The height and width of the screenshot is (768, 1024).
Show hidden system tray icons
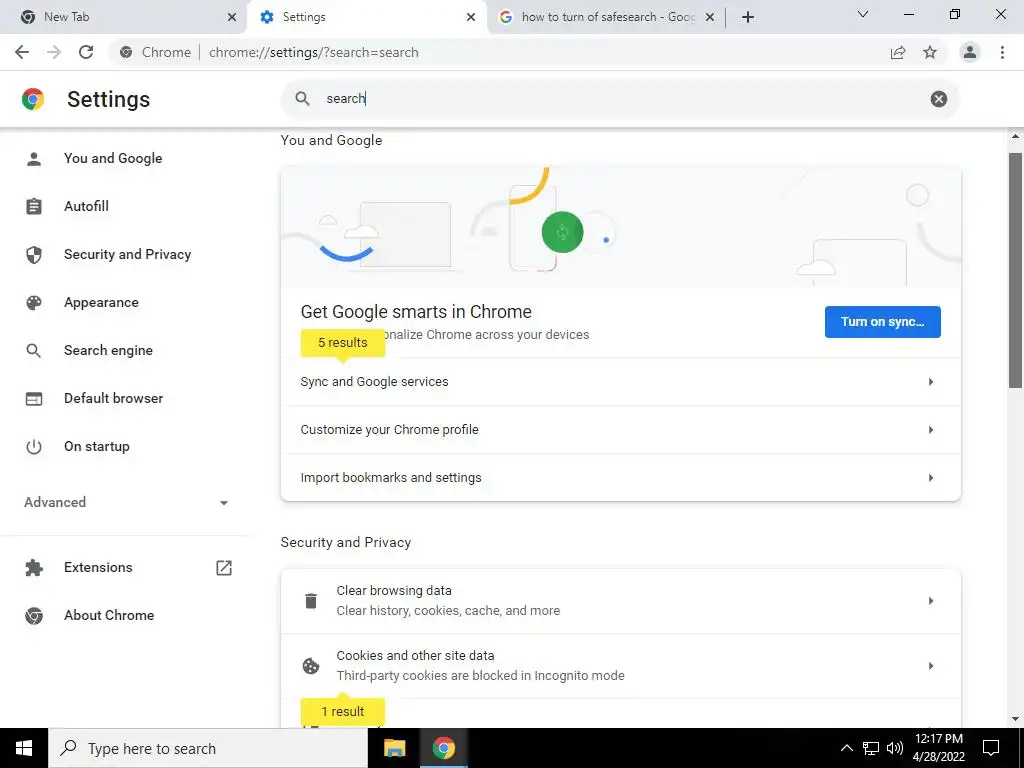pos(846,748)
